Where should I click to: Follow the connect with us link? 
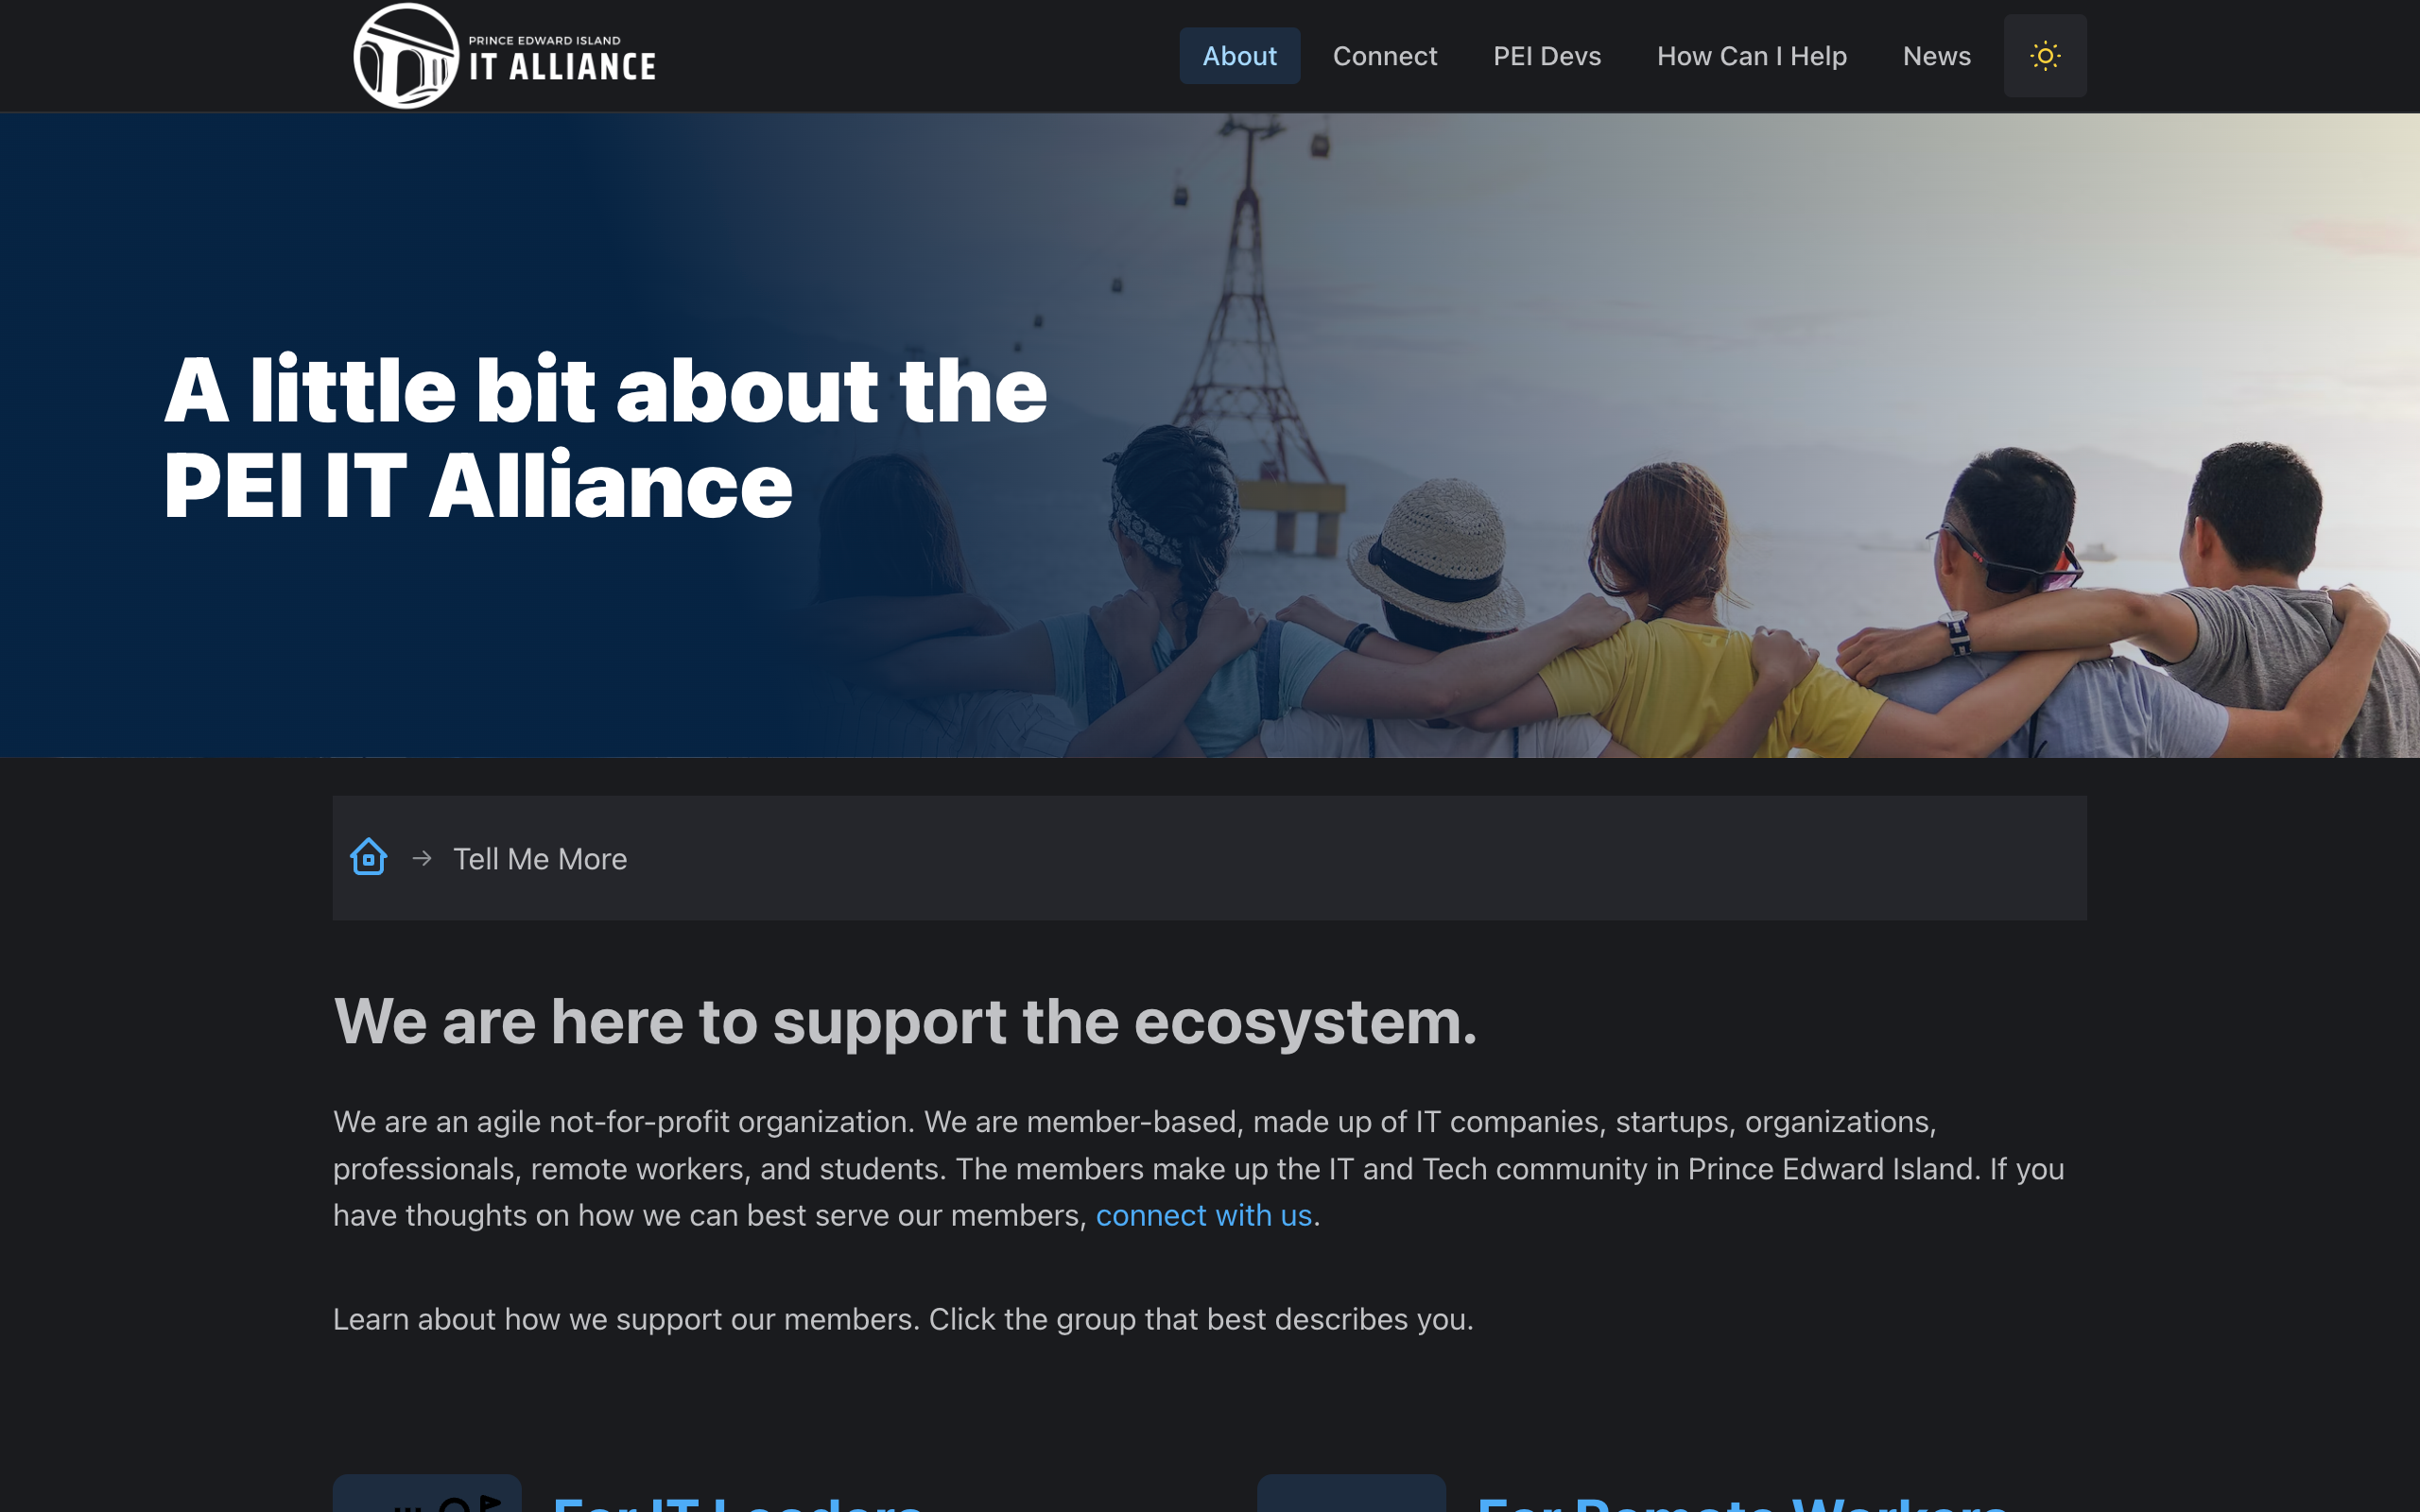click(1203, 1215)
